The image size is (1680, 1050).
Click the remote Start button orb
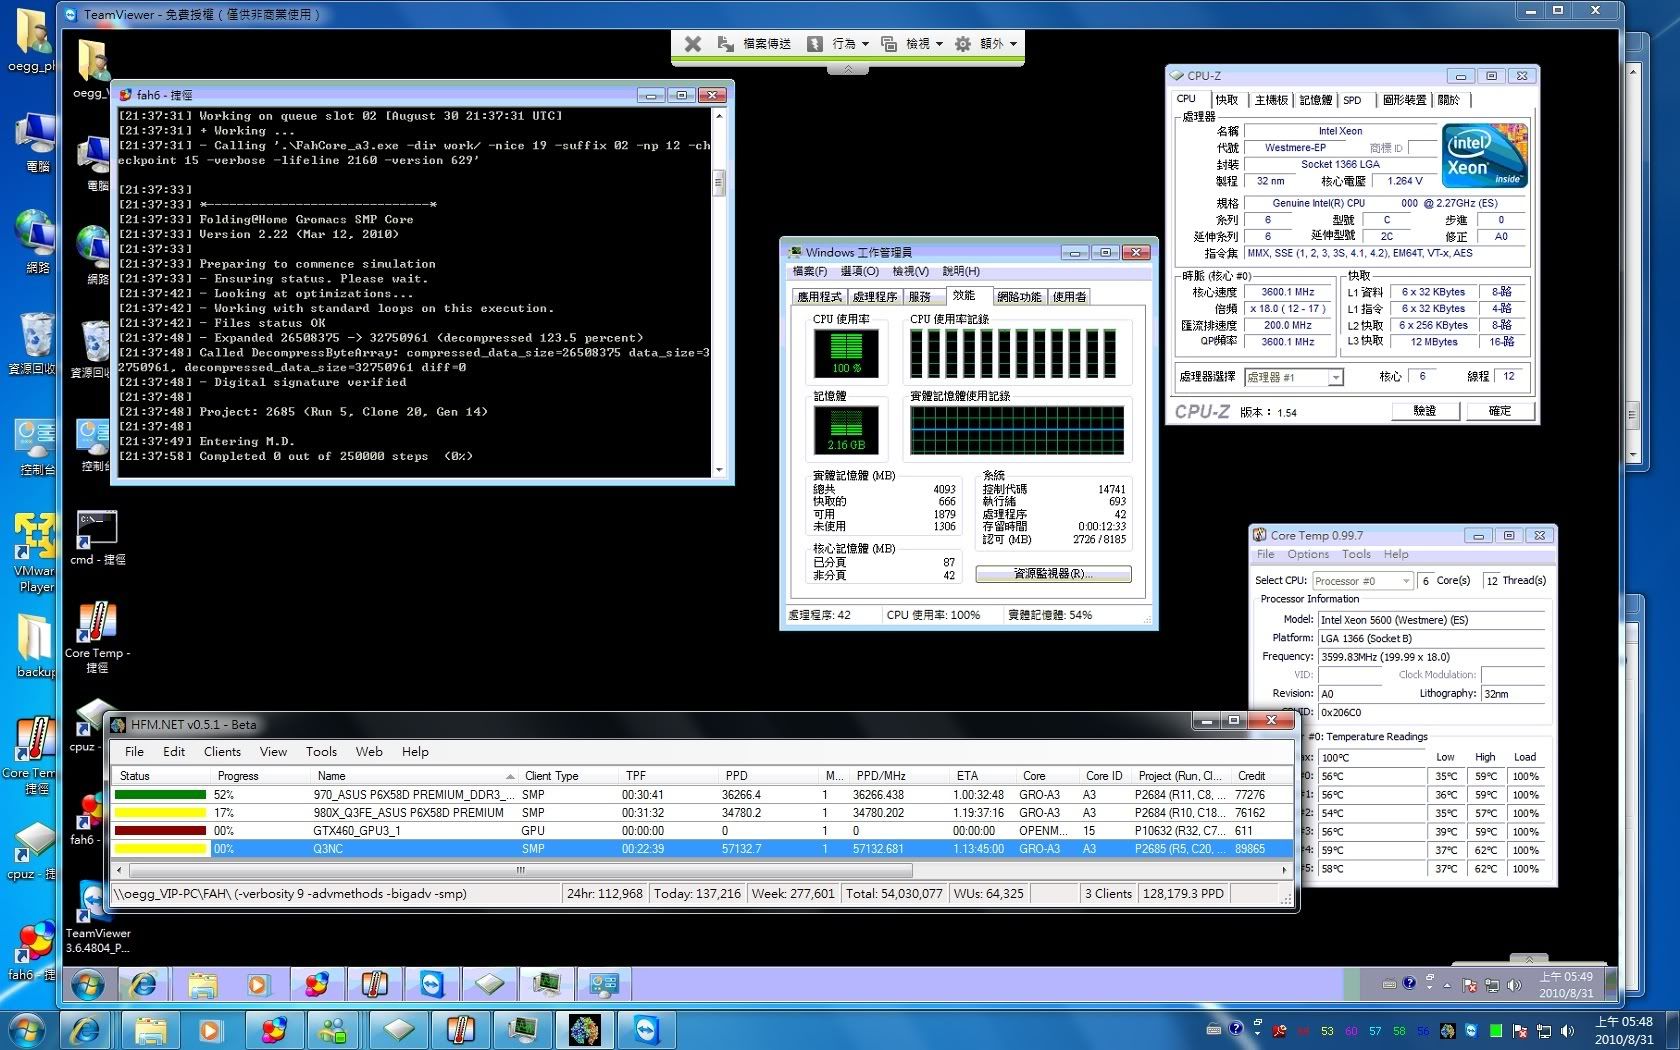coord(88,986)
